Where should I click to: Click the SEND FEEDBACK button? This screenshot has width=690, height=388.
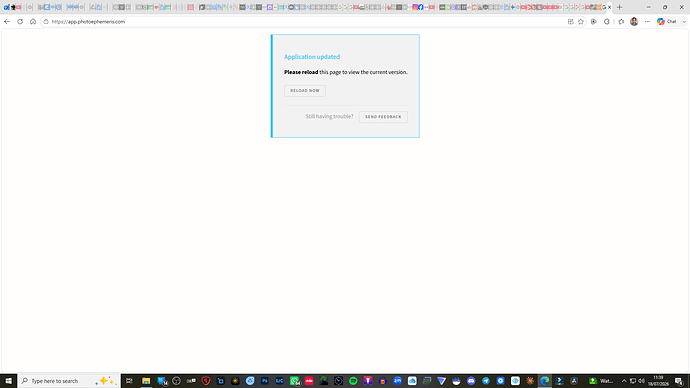click(x=383, y=117)
